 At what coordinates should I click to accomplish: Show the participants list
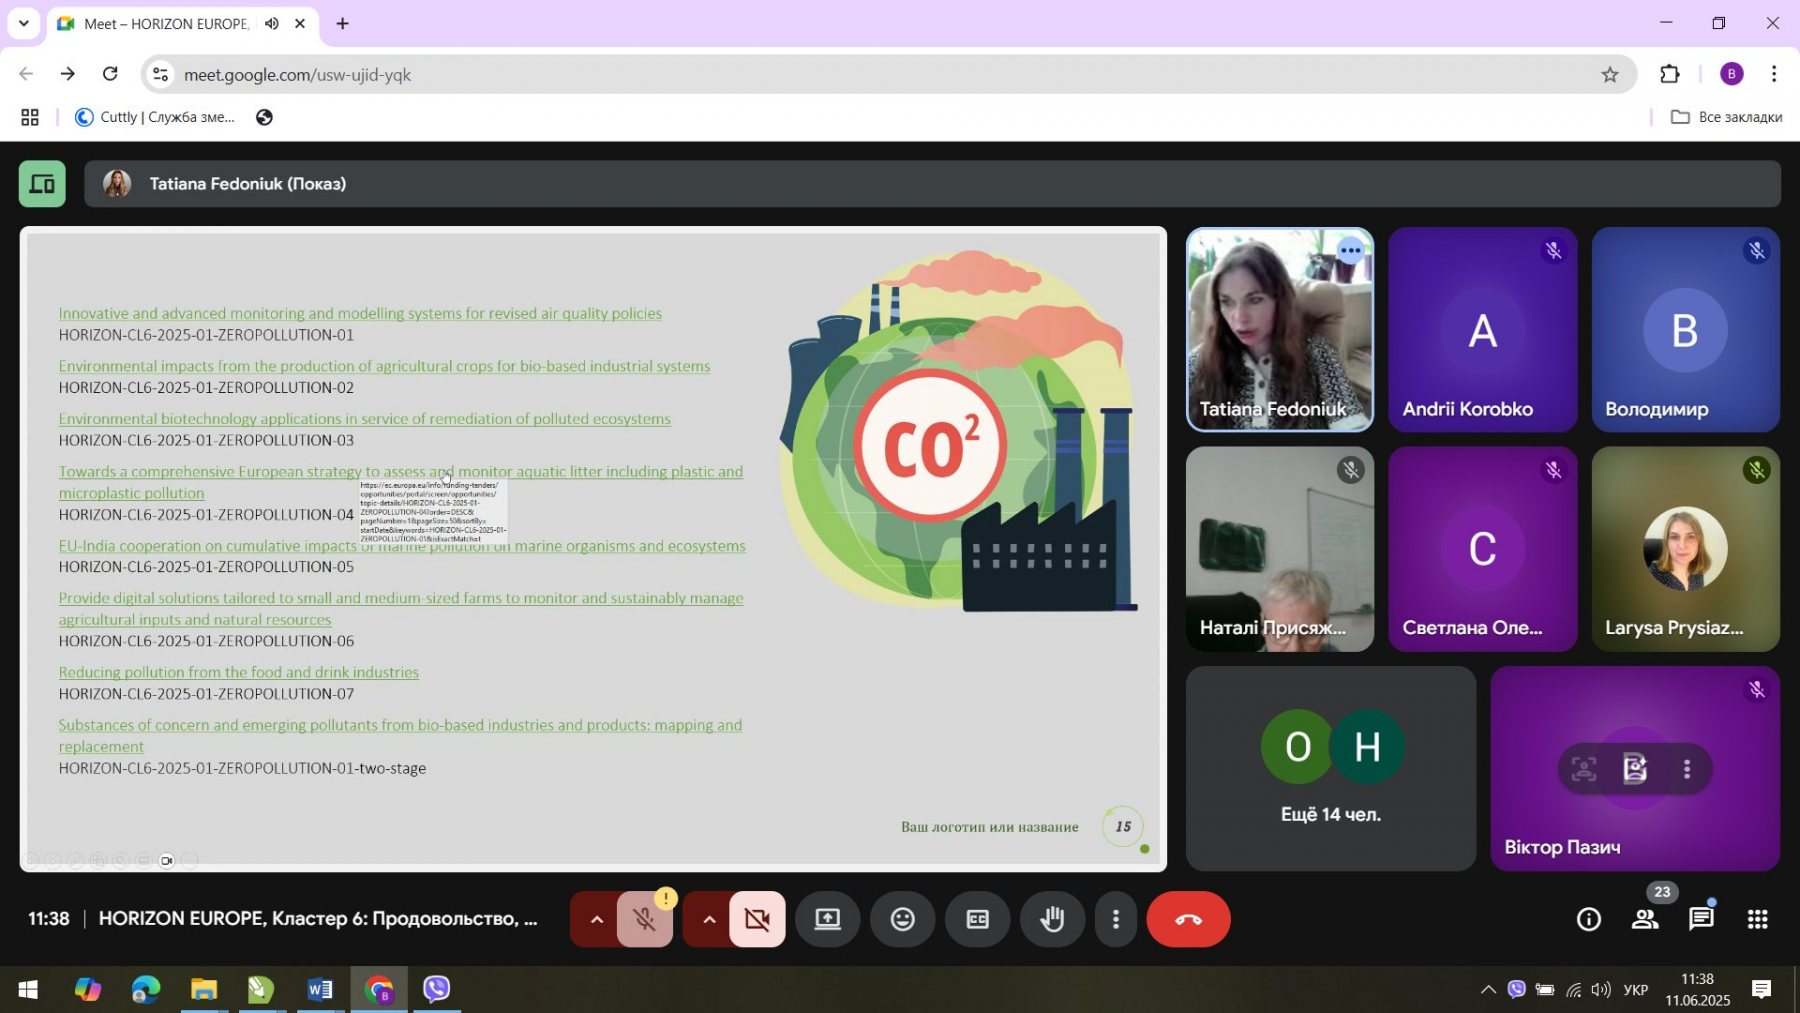pos(1644,919)
